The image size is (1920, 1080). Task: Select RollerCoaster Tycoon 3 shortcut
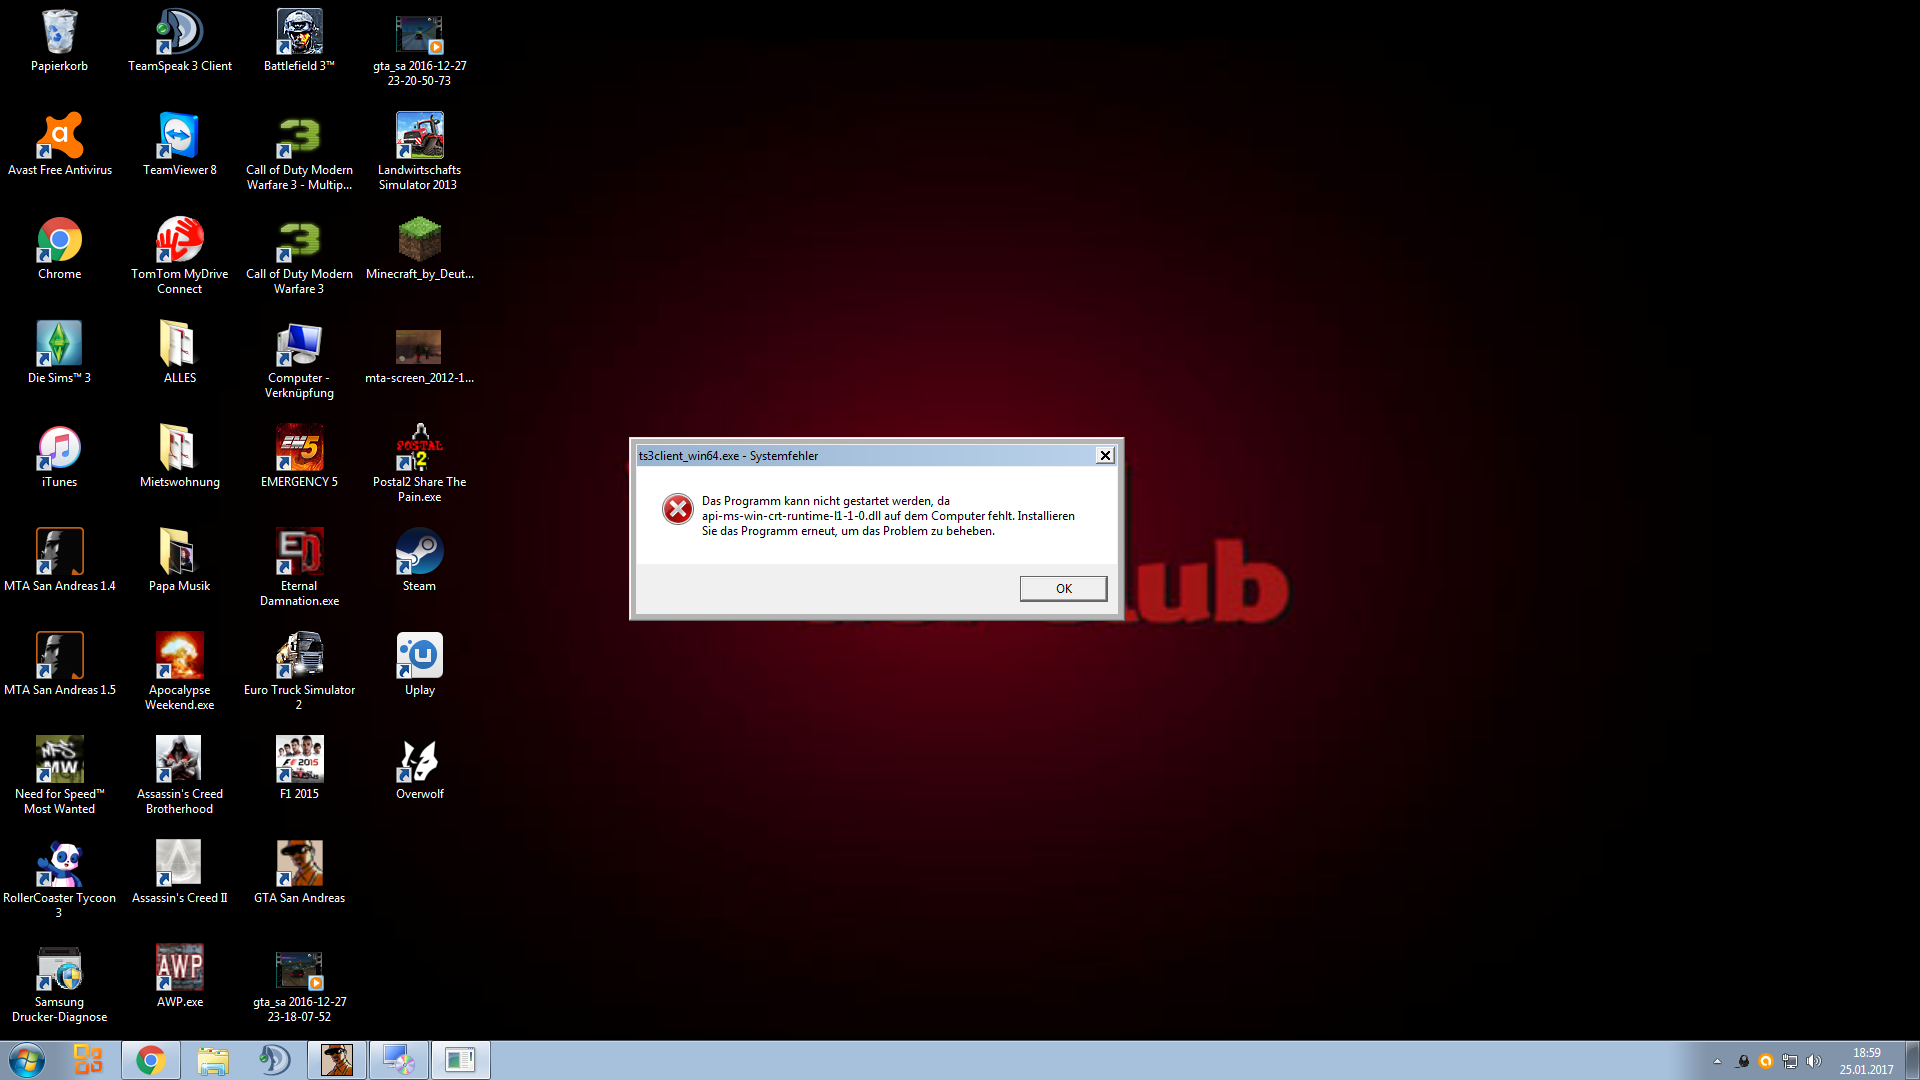59,880
